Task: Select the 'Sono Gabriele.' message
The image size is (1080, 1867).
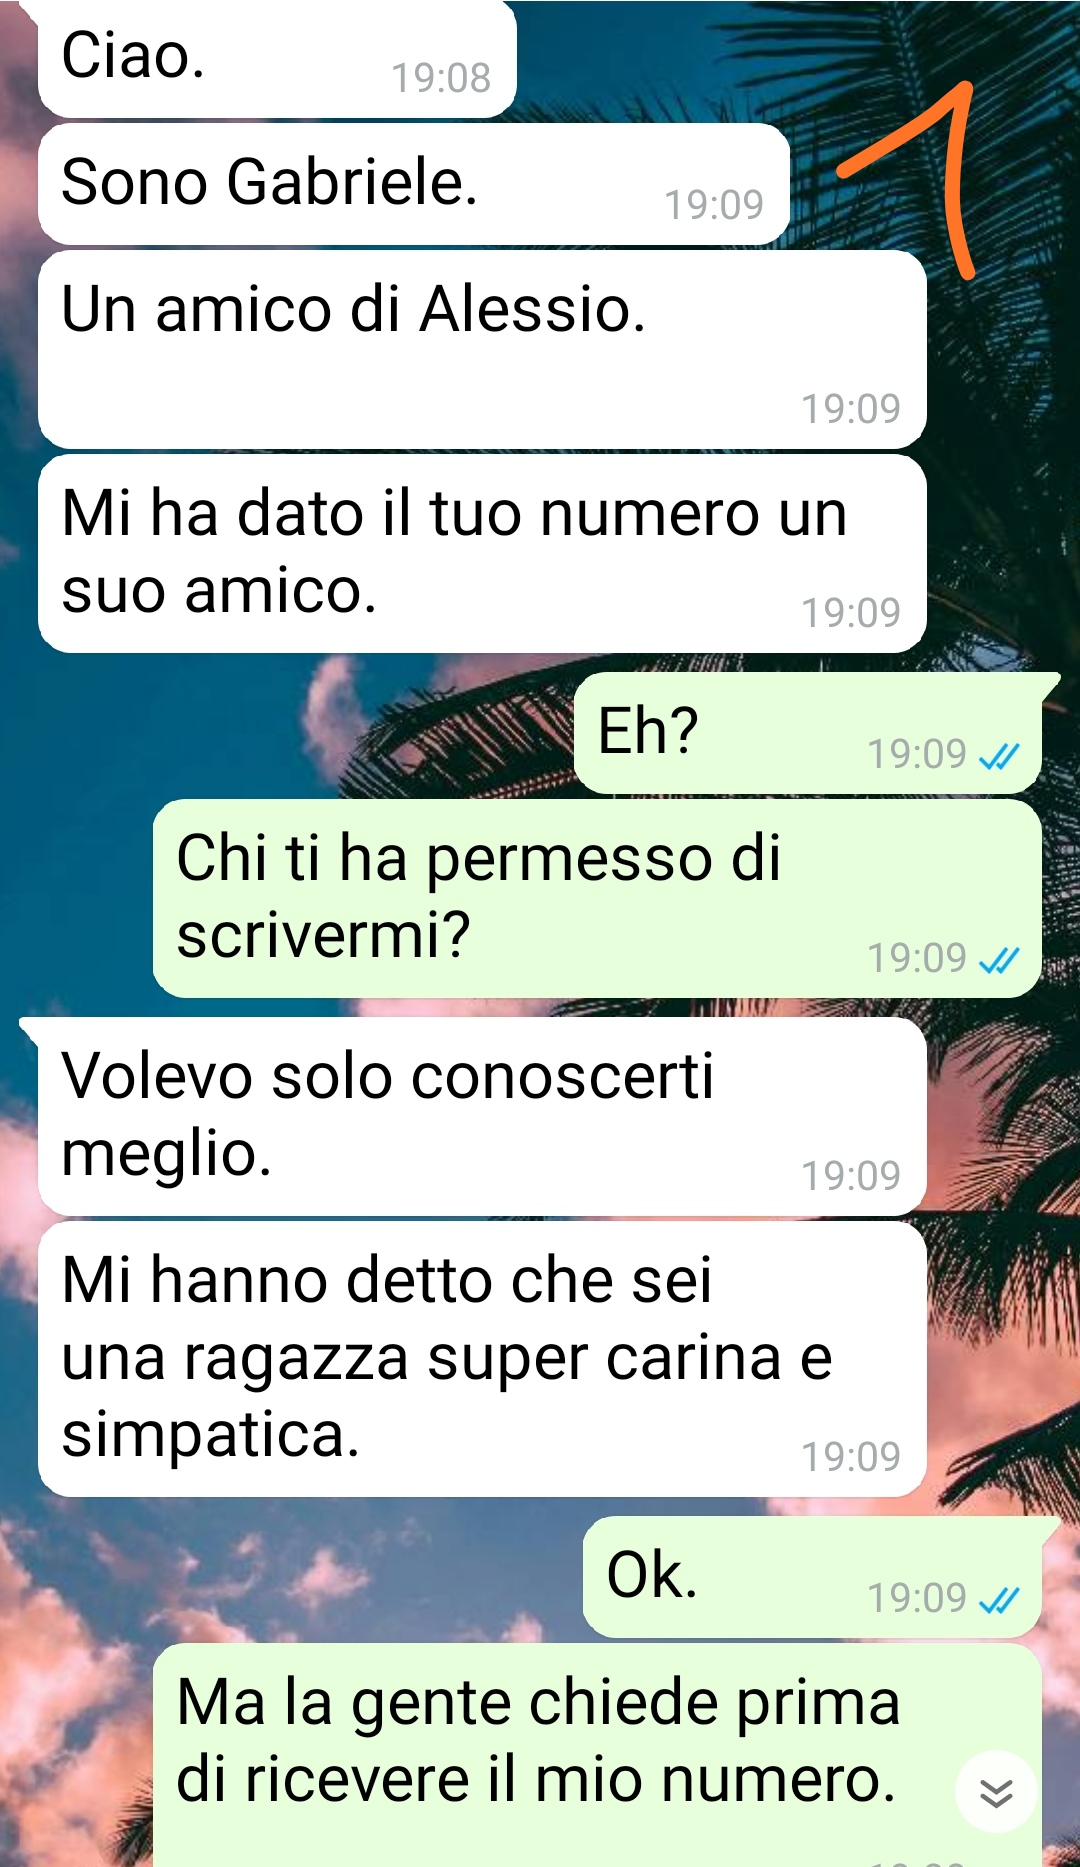Action: click(x=414, y=184)
